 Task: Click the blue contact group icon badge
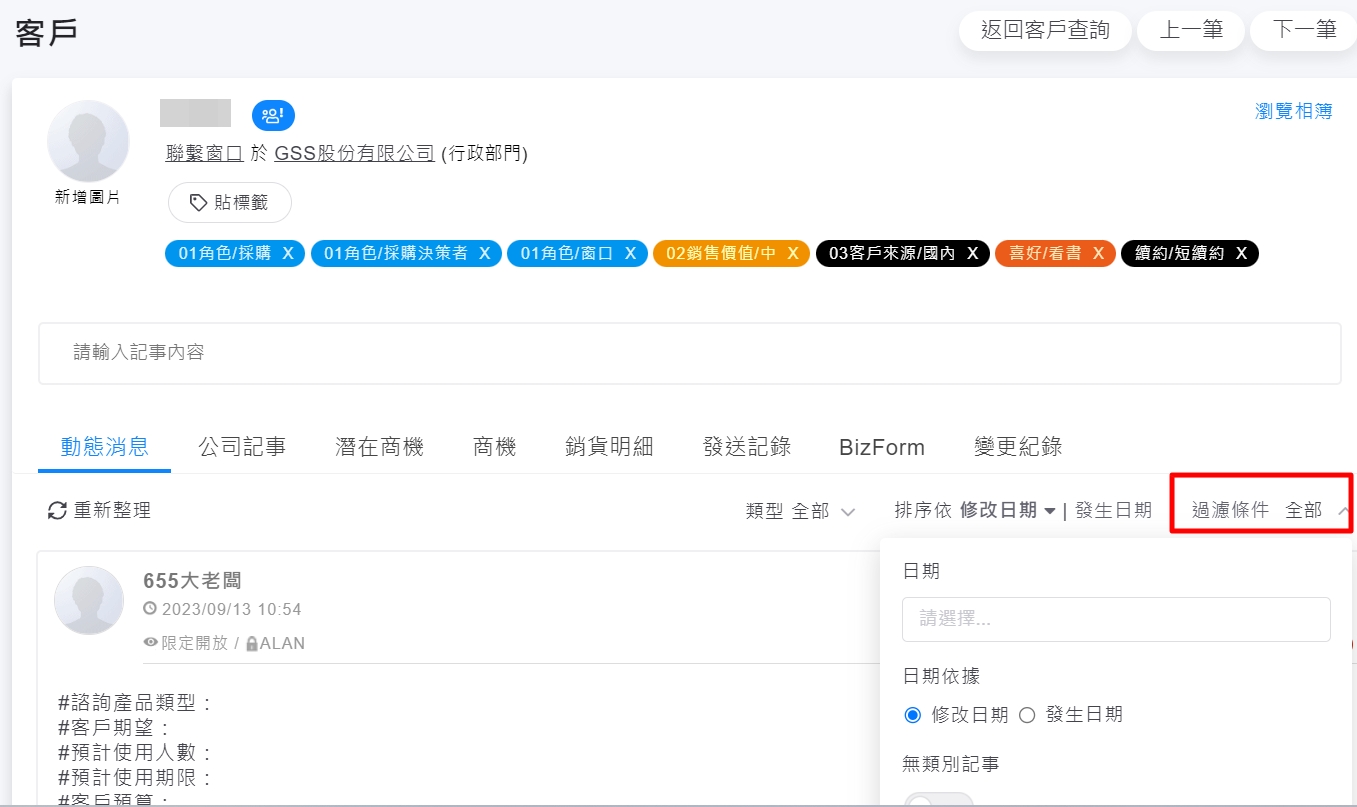(273, 115)
